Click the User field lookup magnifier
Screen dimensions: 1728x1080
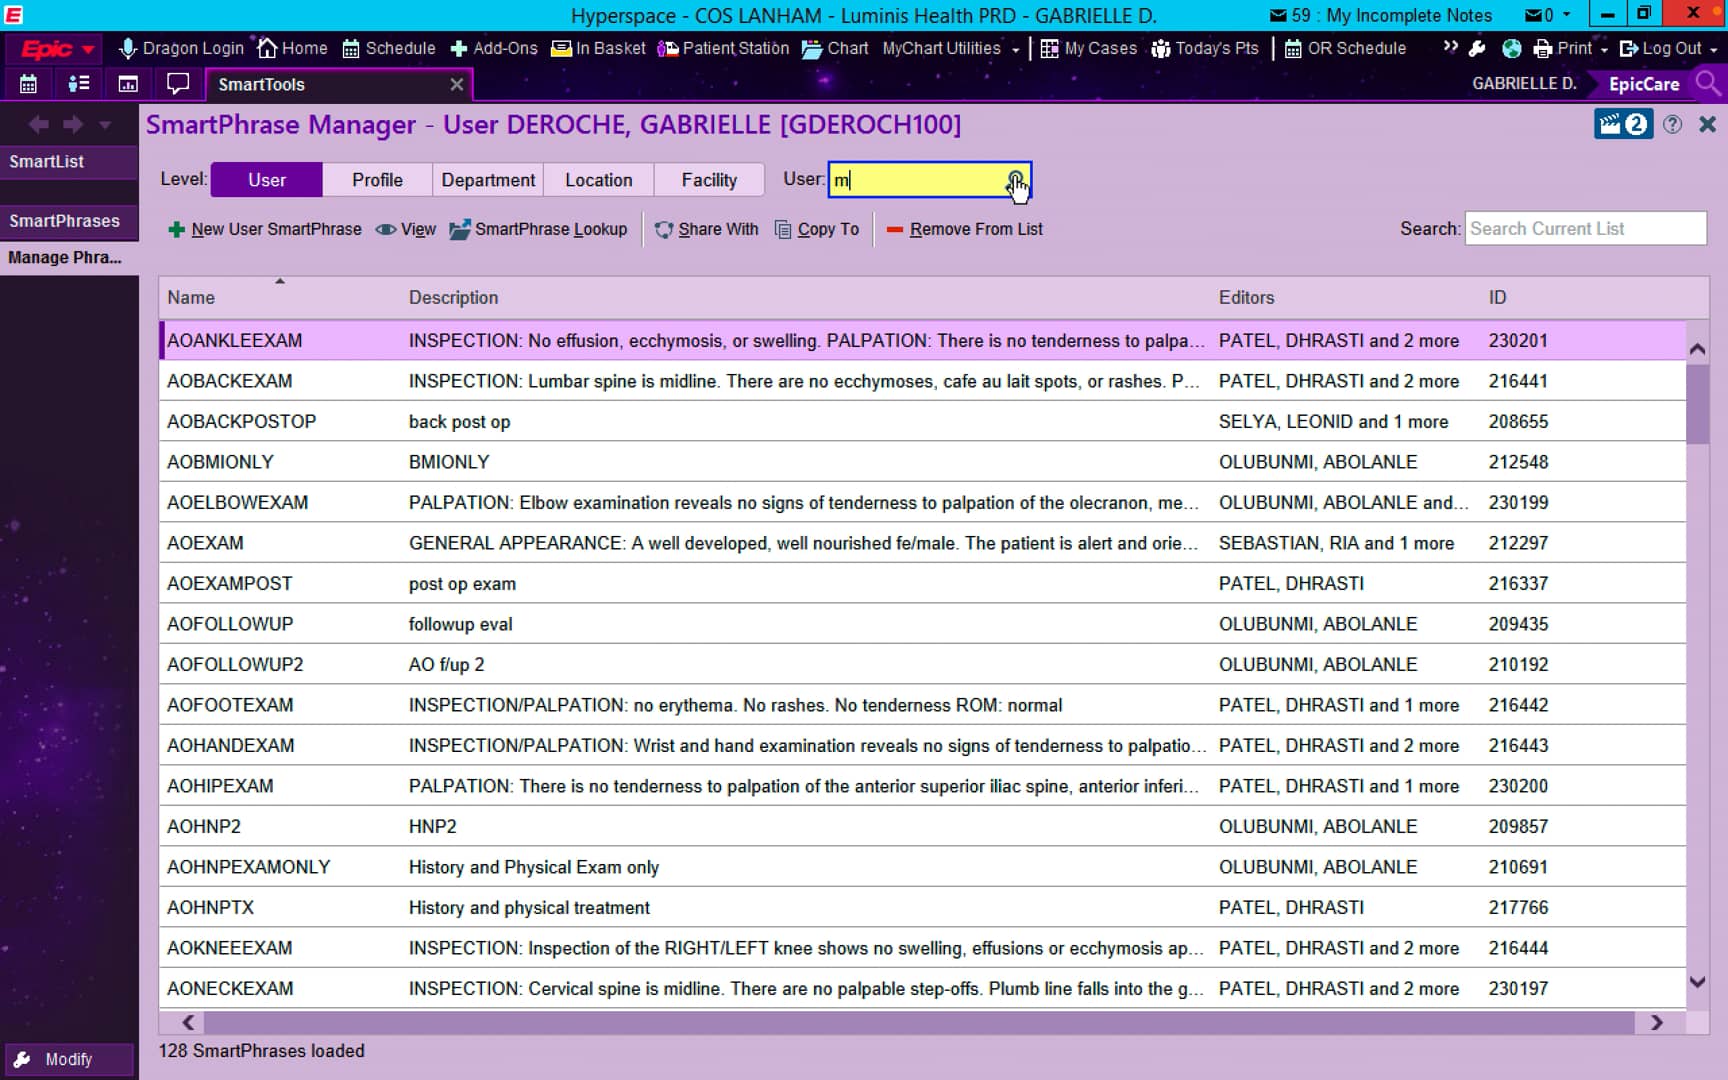[x=1015, y=180]
